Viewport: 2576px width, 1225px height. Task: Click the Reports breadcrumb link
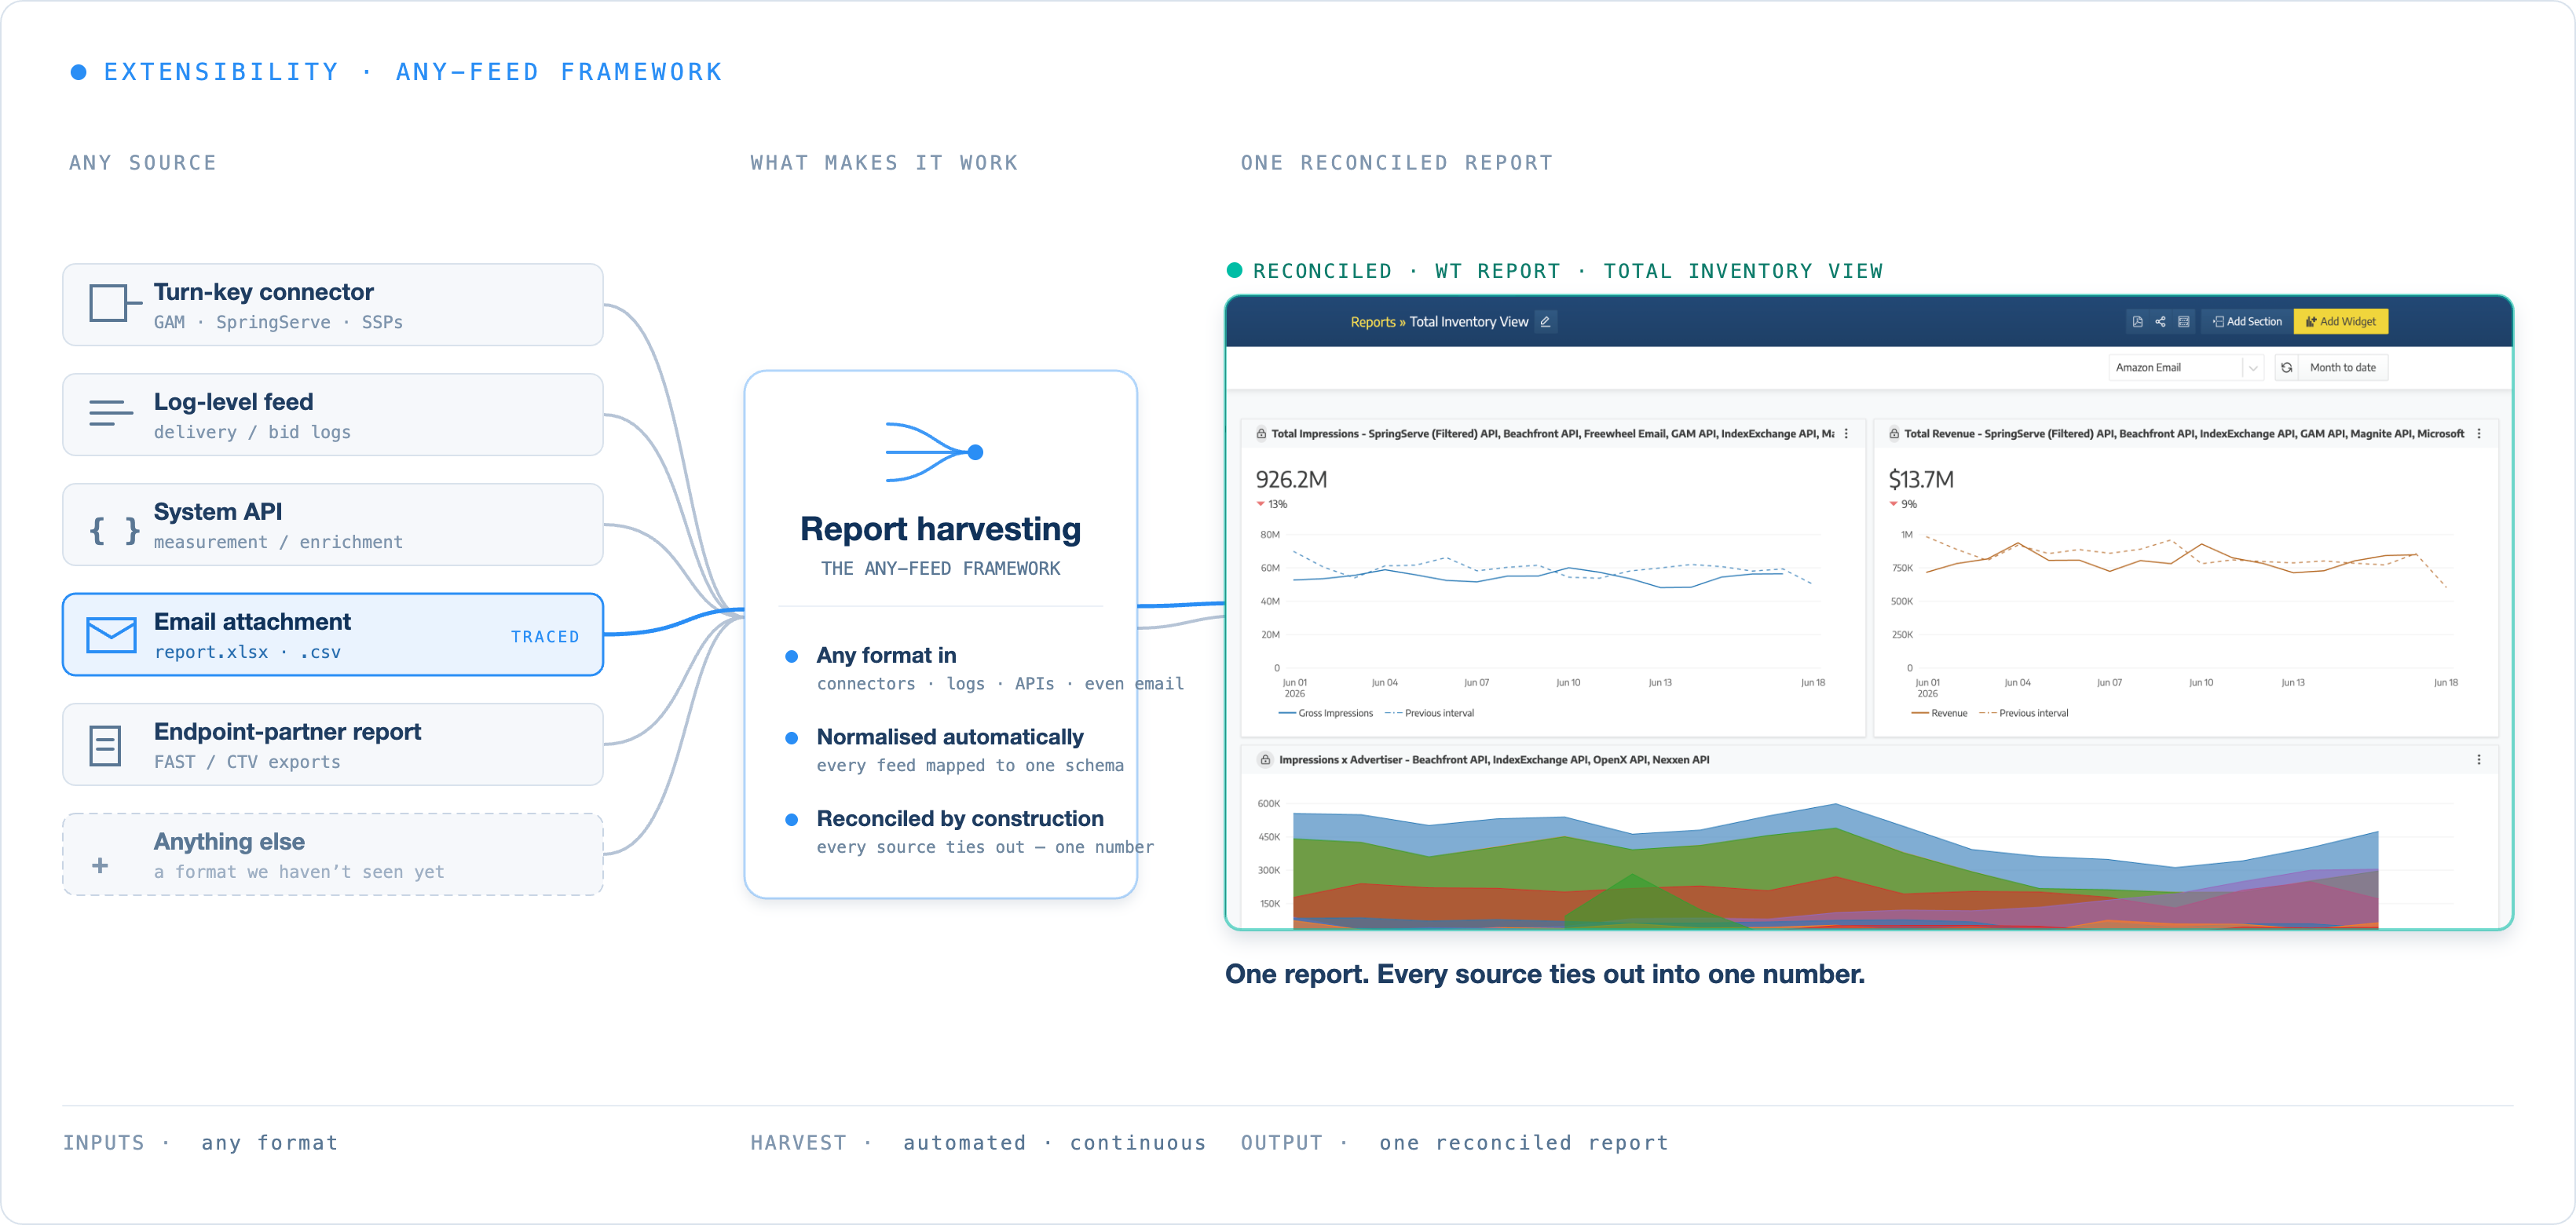1372,322
